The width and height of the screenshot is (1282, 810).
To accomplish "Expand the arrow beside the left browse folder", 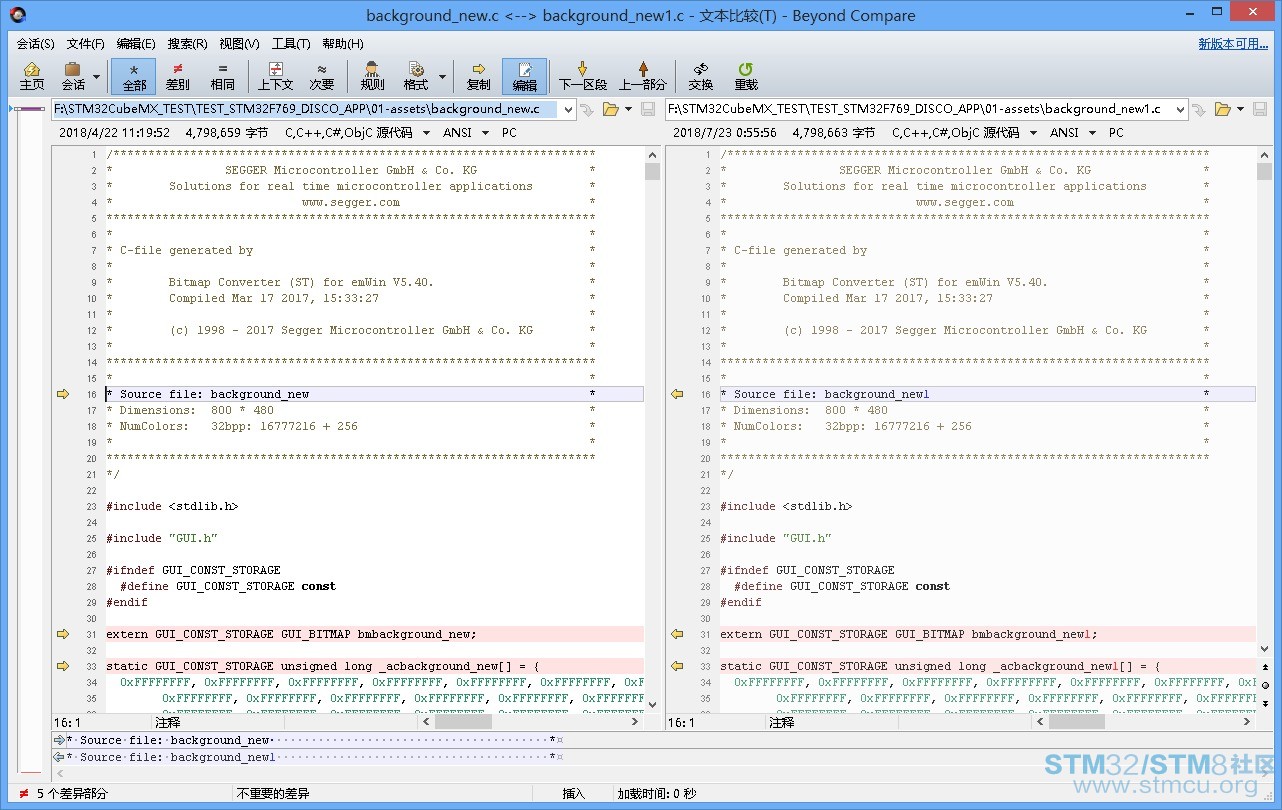I will [628, 109].
